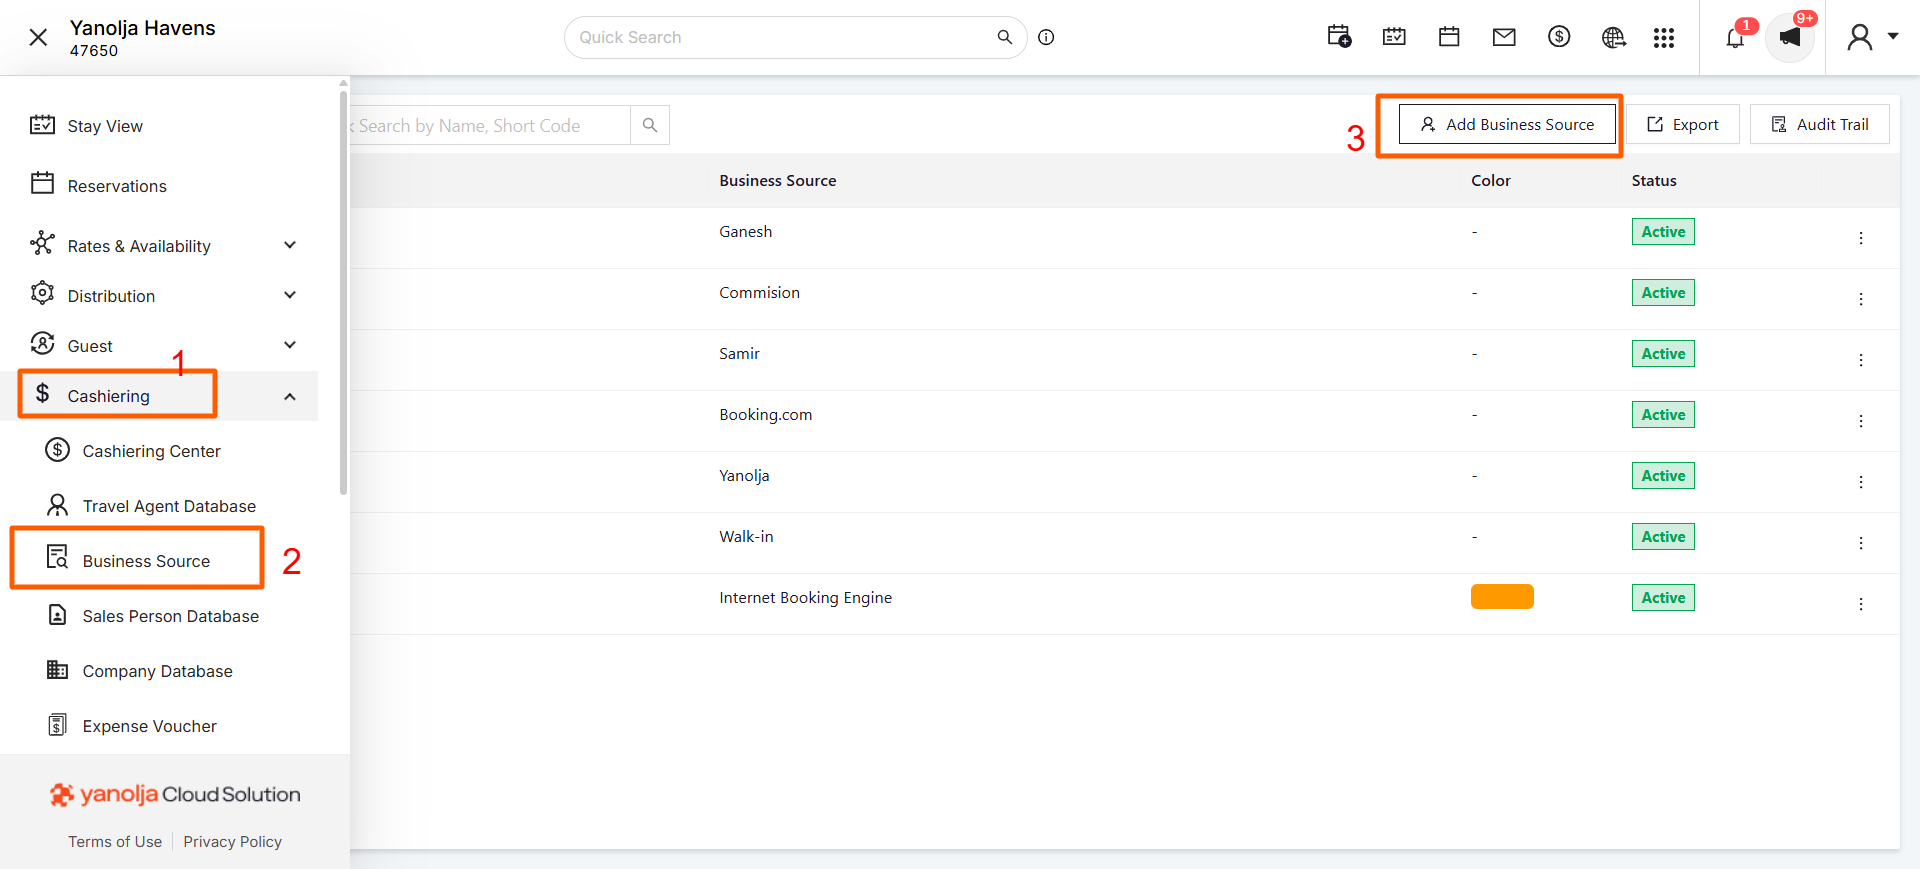
Task: Click the Active status badge for Ganesh
Action: click(x=1663, y=232)
